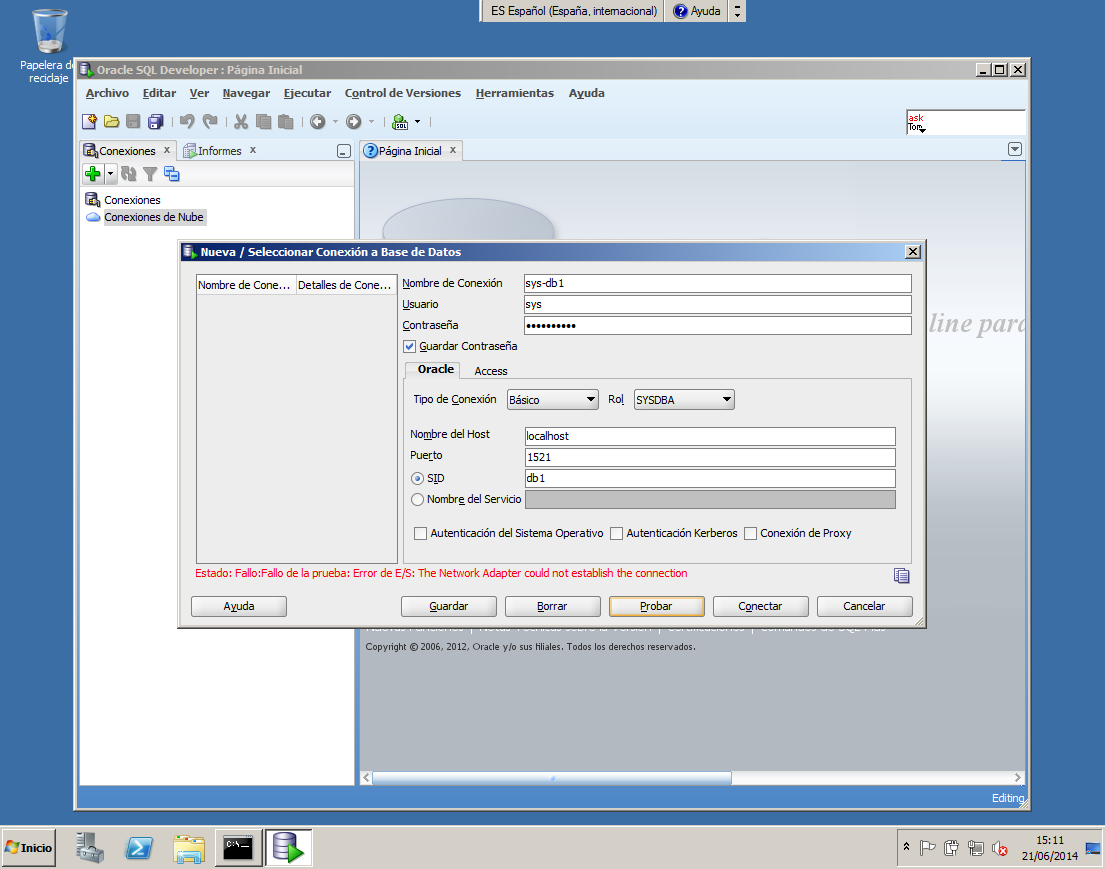Open SQL Worksheet toolbar icon
Viewport: 1105px width, 869px height.
400,122
